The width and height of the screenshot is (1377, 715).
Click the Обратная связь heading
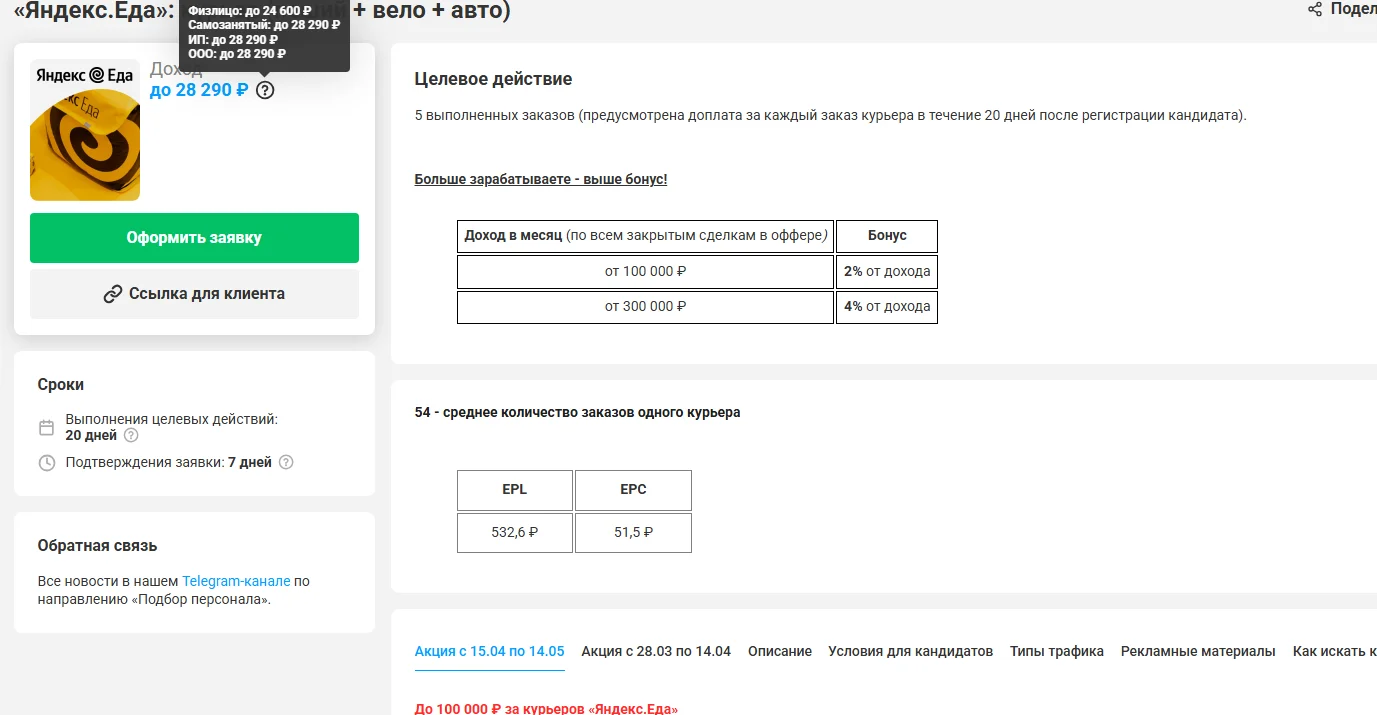[x=97, y=546]
